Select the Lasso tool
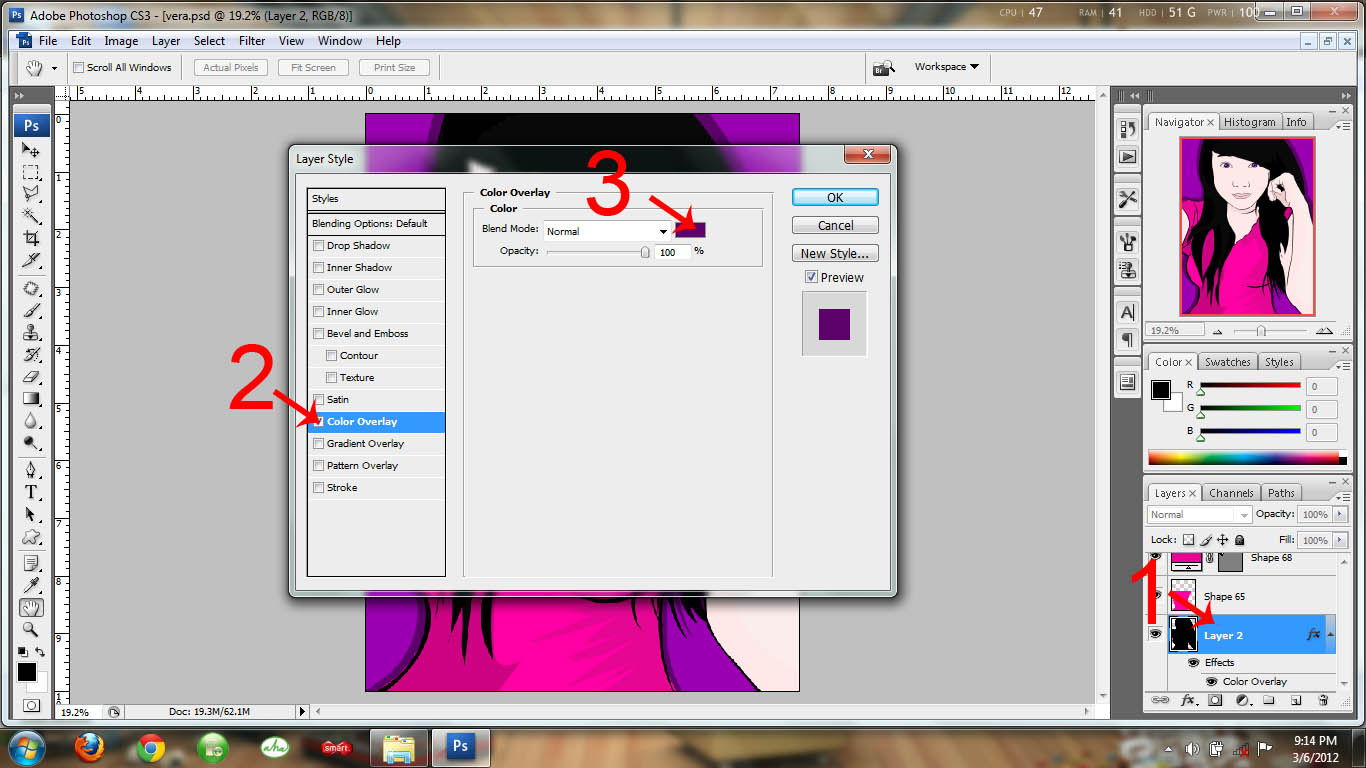Viewport: 1366px width, 768px height. pyautogui.click(x=31, y=194)
